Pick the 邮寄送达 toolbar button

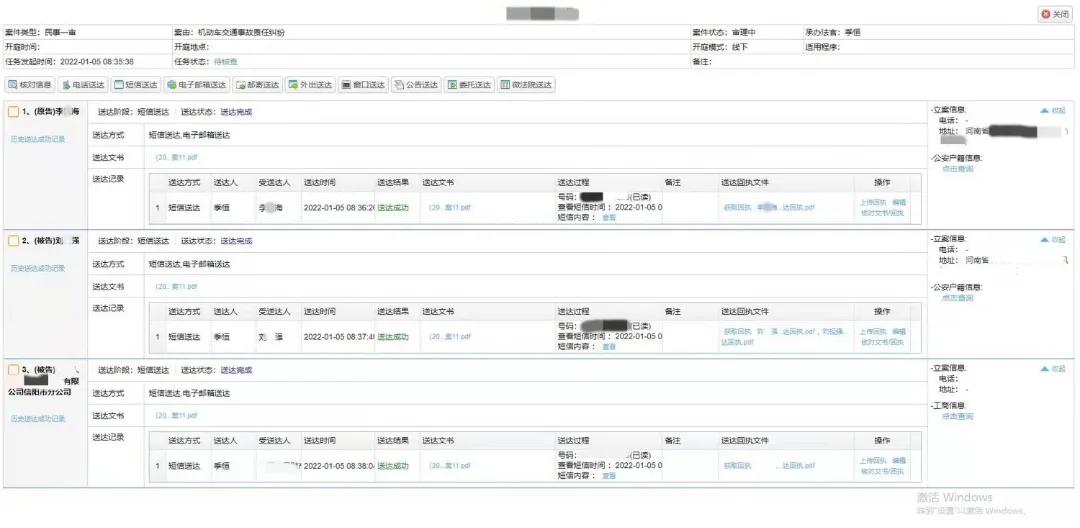coord(258,85)
